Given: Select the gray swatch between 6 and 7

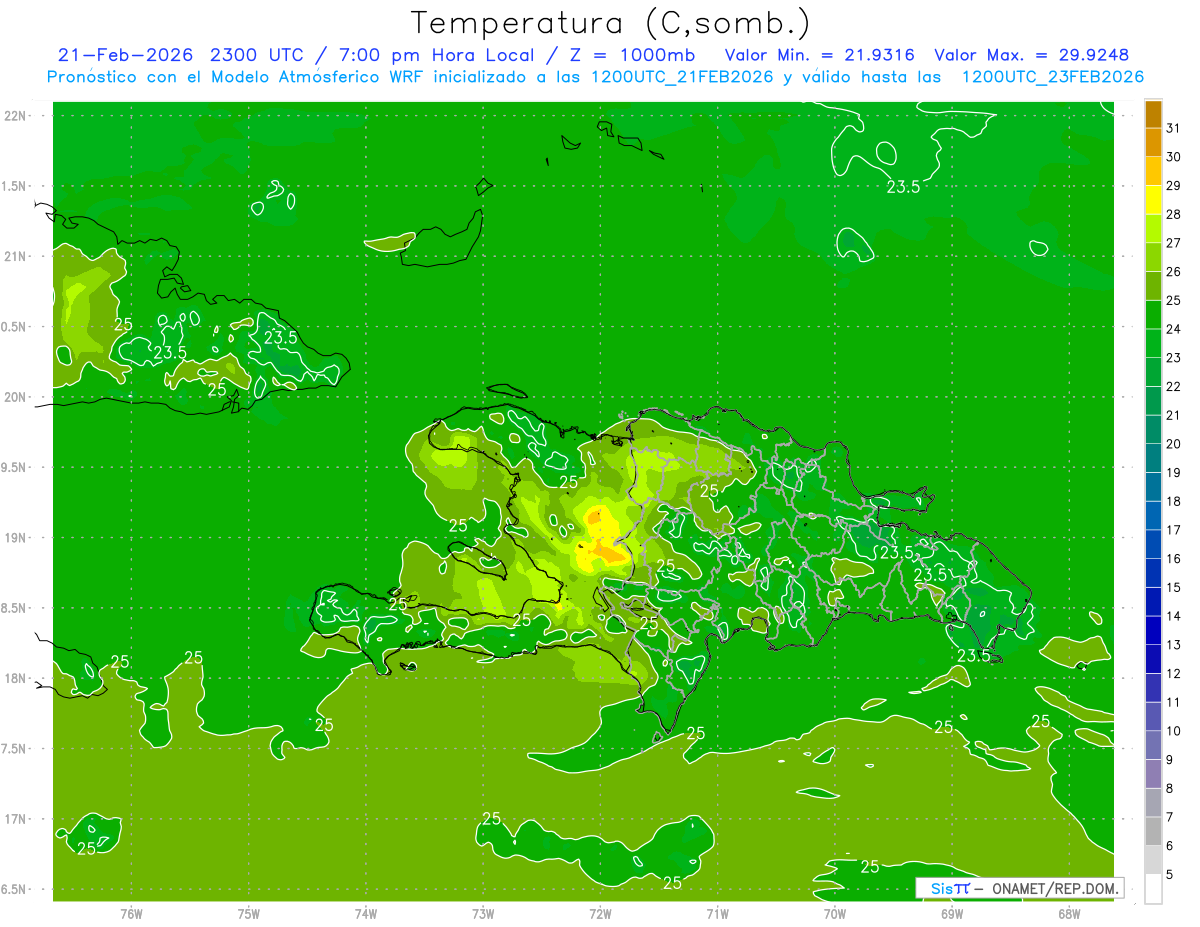Looking at the screenshot, I should pos(1153,831).
